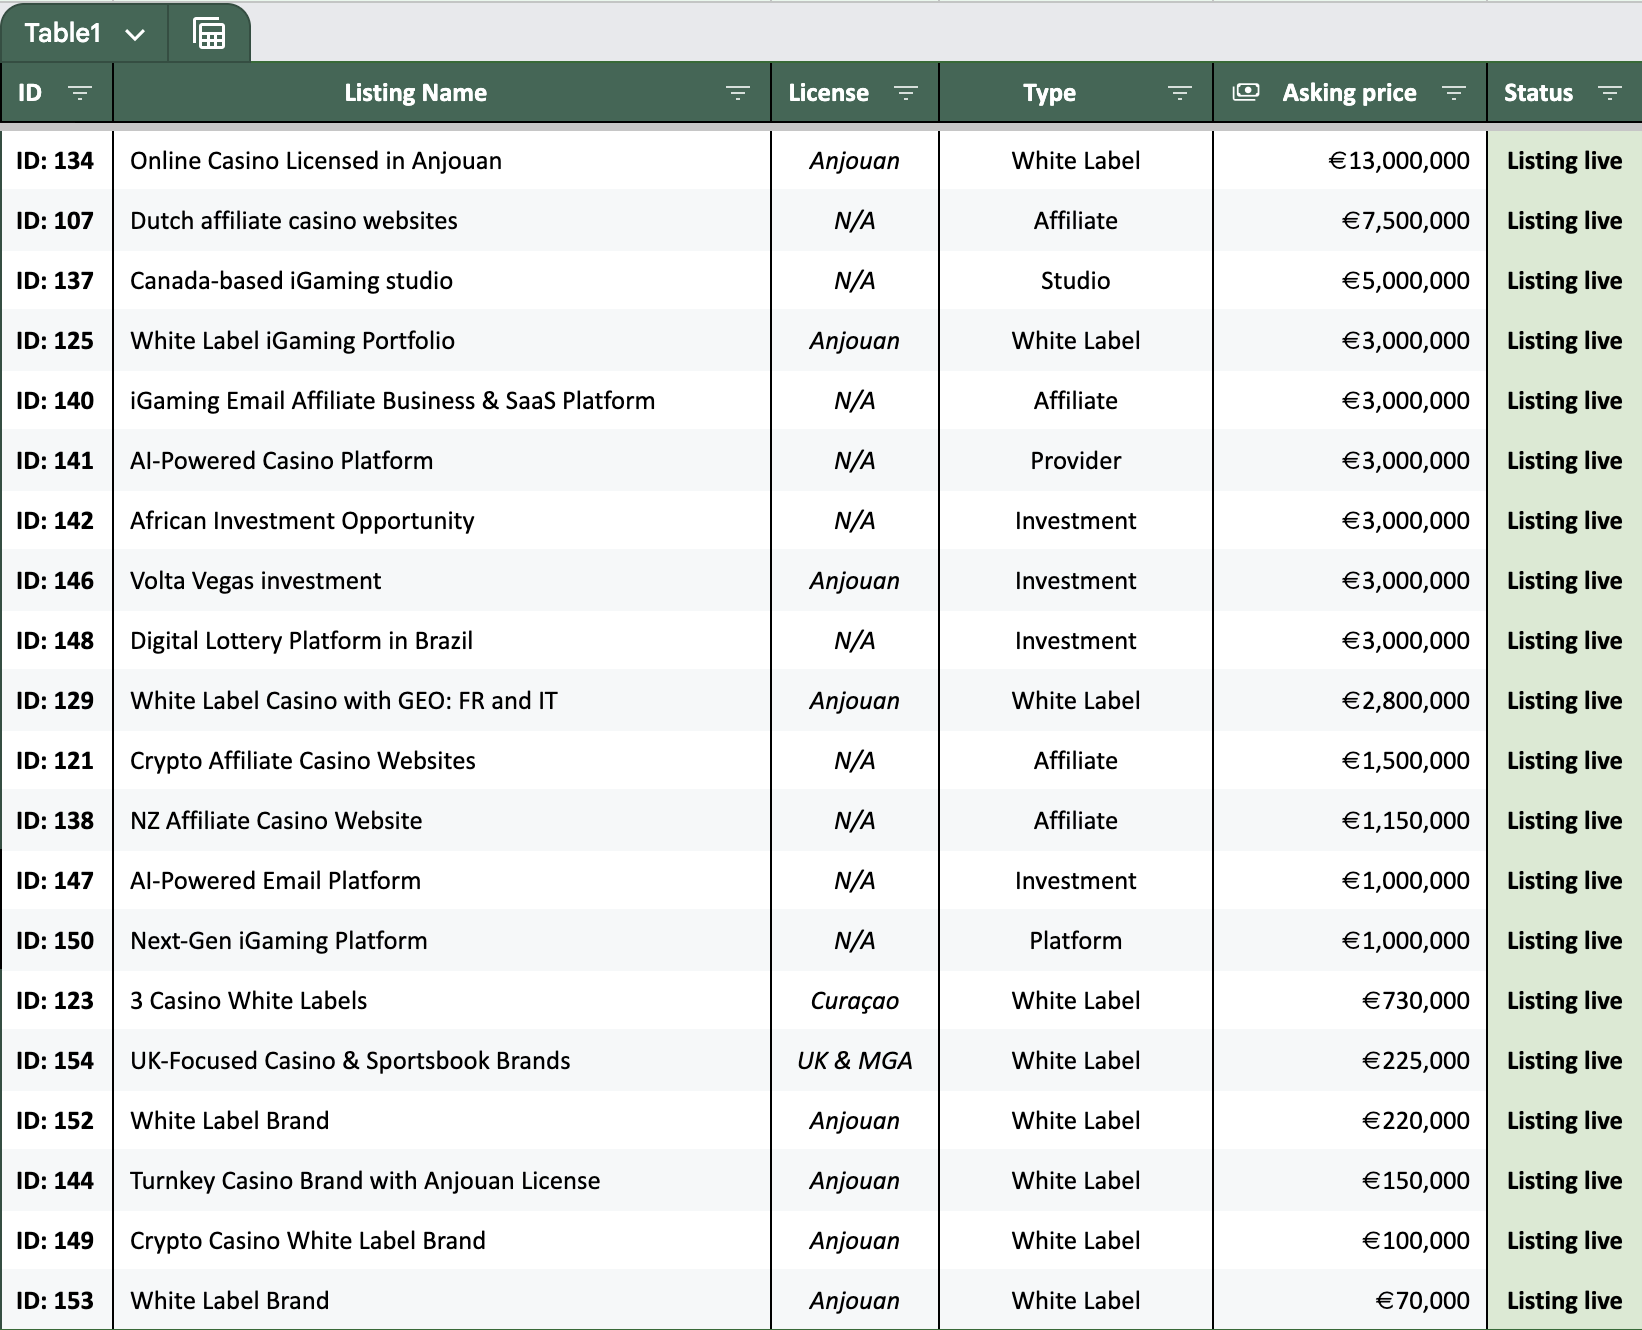Viewport: 1642px width, 1330px height.
Task: Select '3 Casino White Labels' cell
Action: tap(442, 1001)
